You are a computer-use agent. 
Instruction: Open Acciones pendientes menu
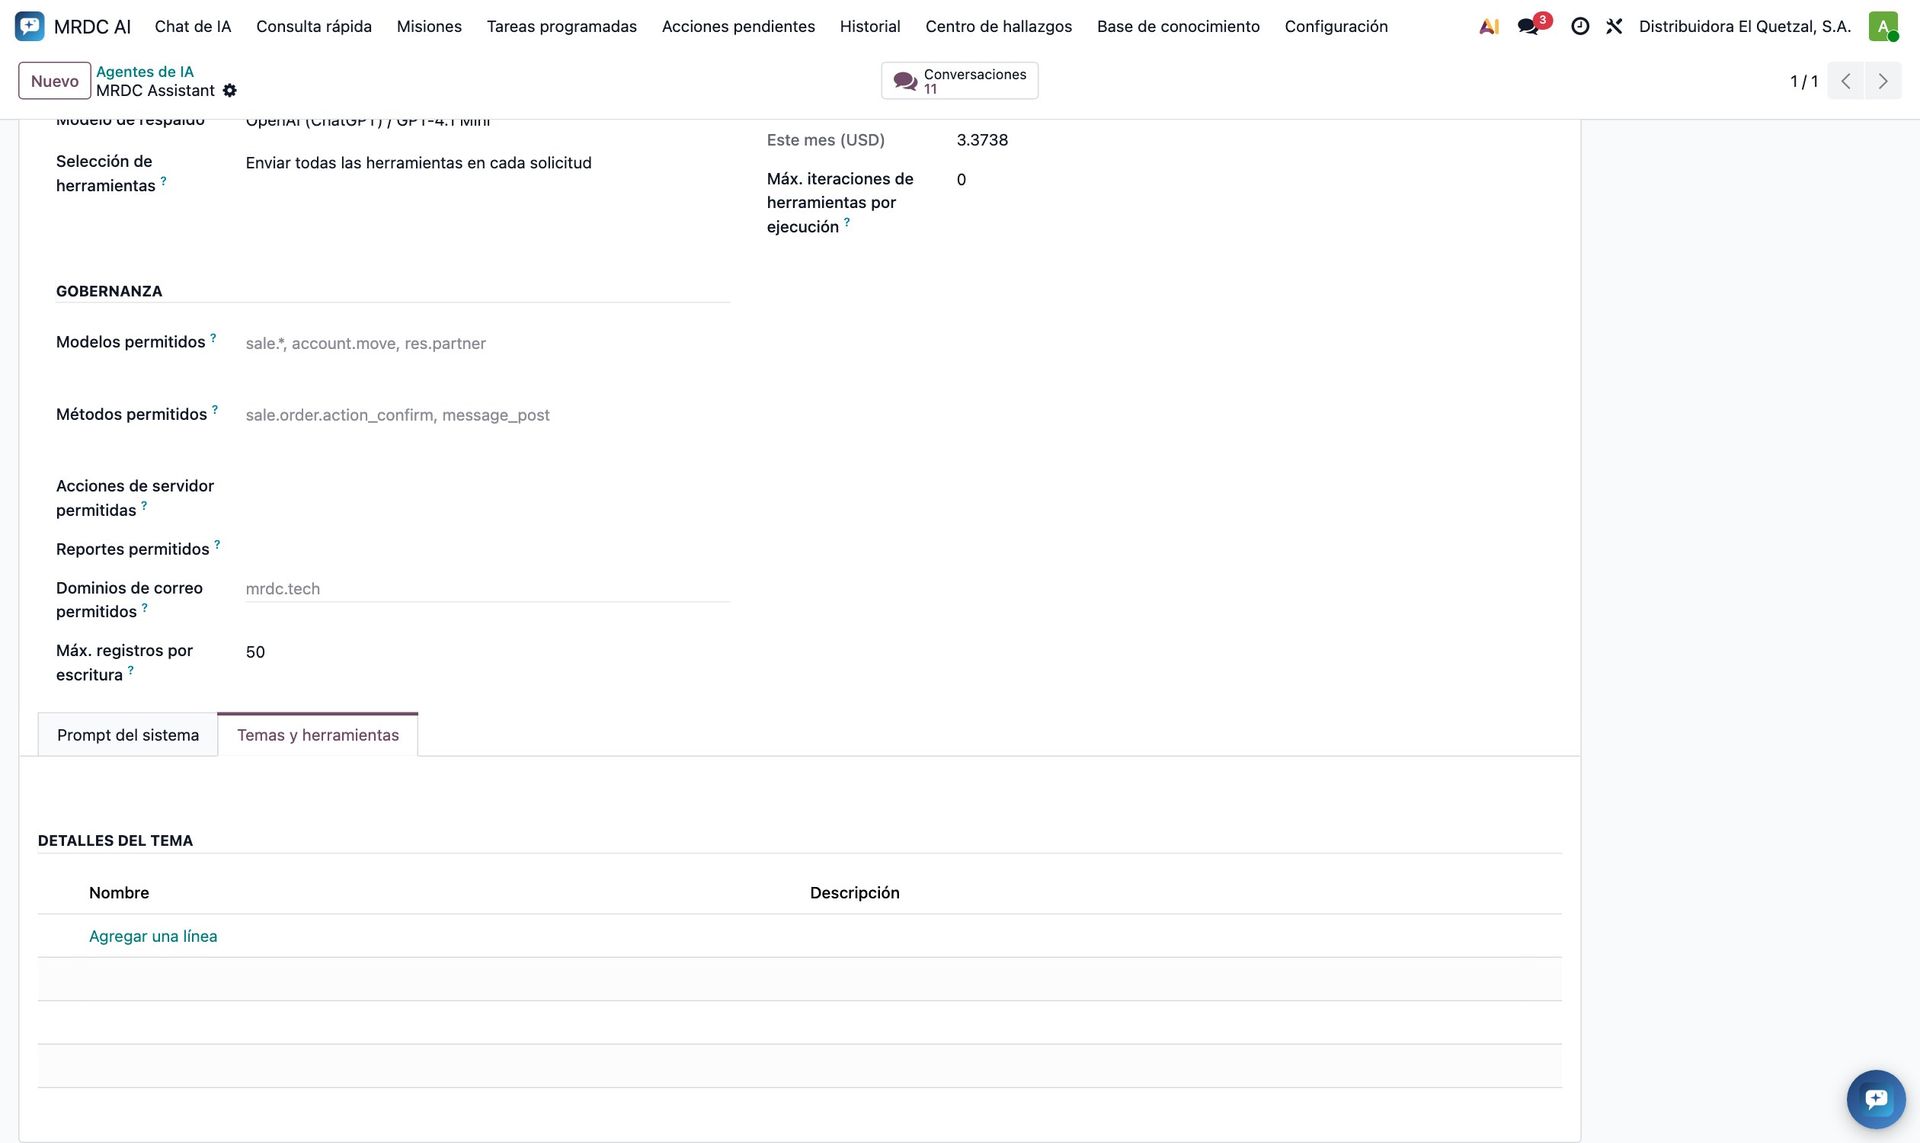[738, 27]
